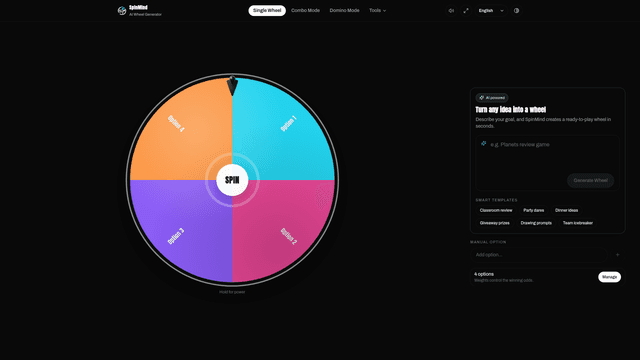This screenshot has width=640, height=360.
Task: Choose the Drawing prompts template
Action: pos(536,223)
